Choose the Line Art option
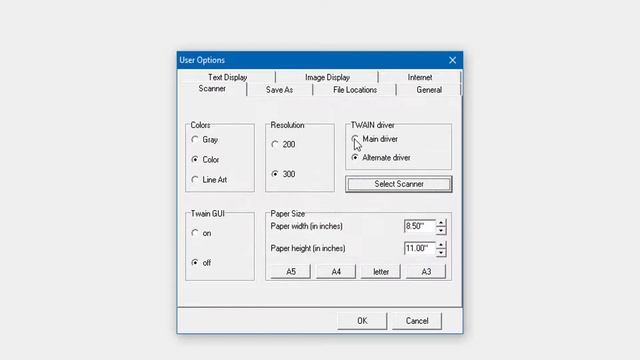The height and width of the screenshot is (360, 640). 195,180
